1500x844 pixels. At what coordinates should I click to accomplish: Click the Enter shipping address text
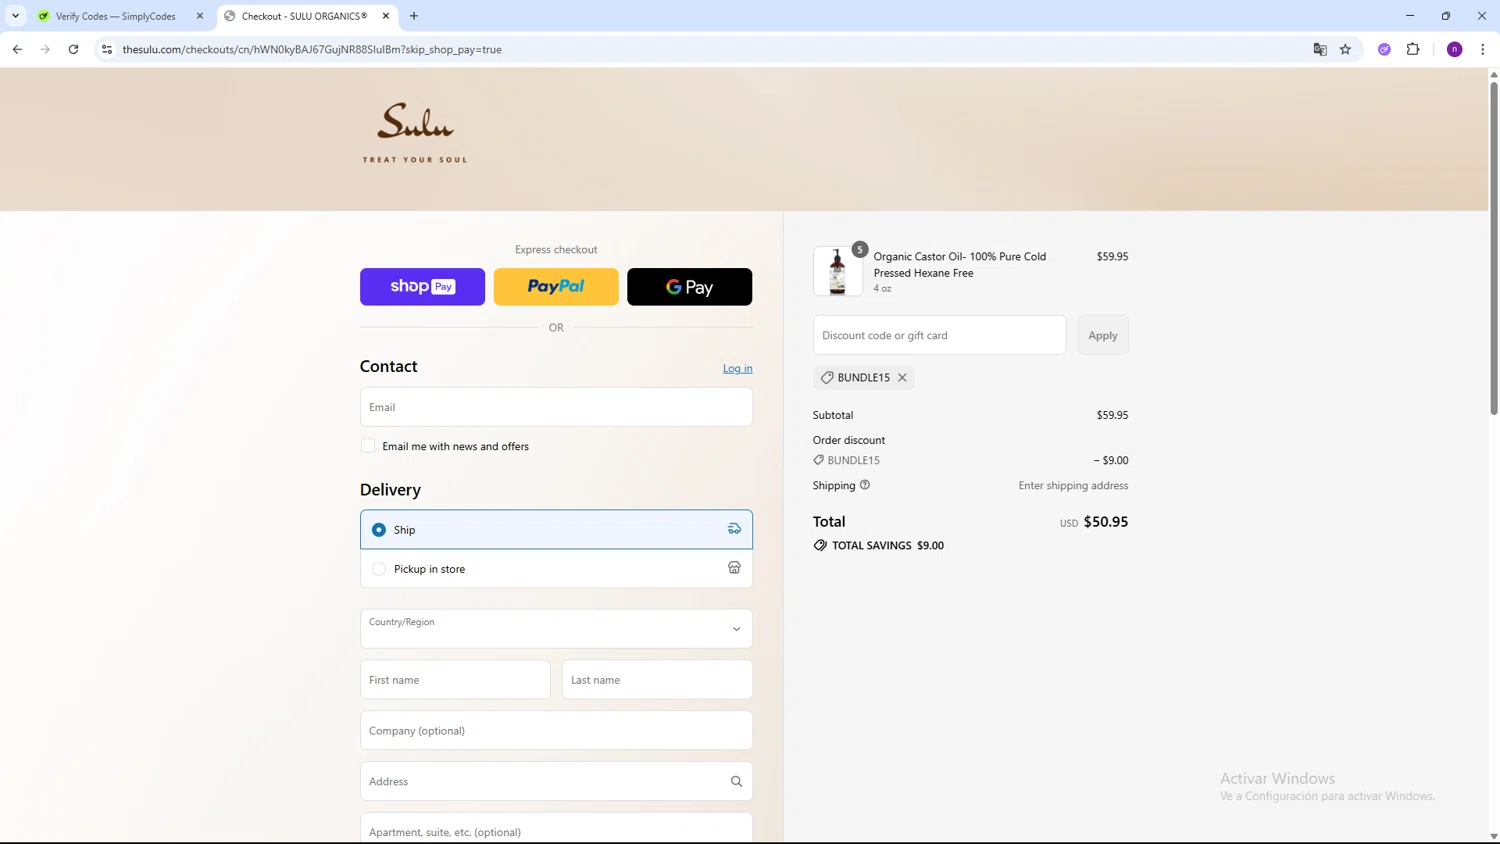(1073, 485)
